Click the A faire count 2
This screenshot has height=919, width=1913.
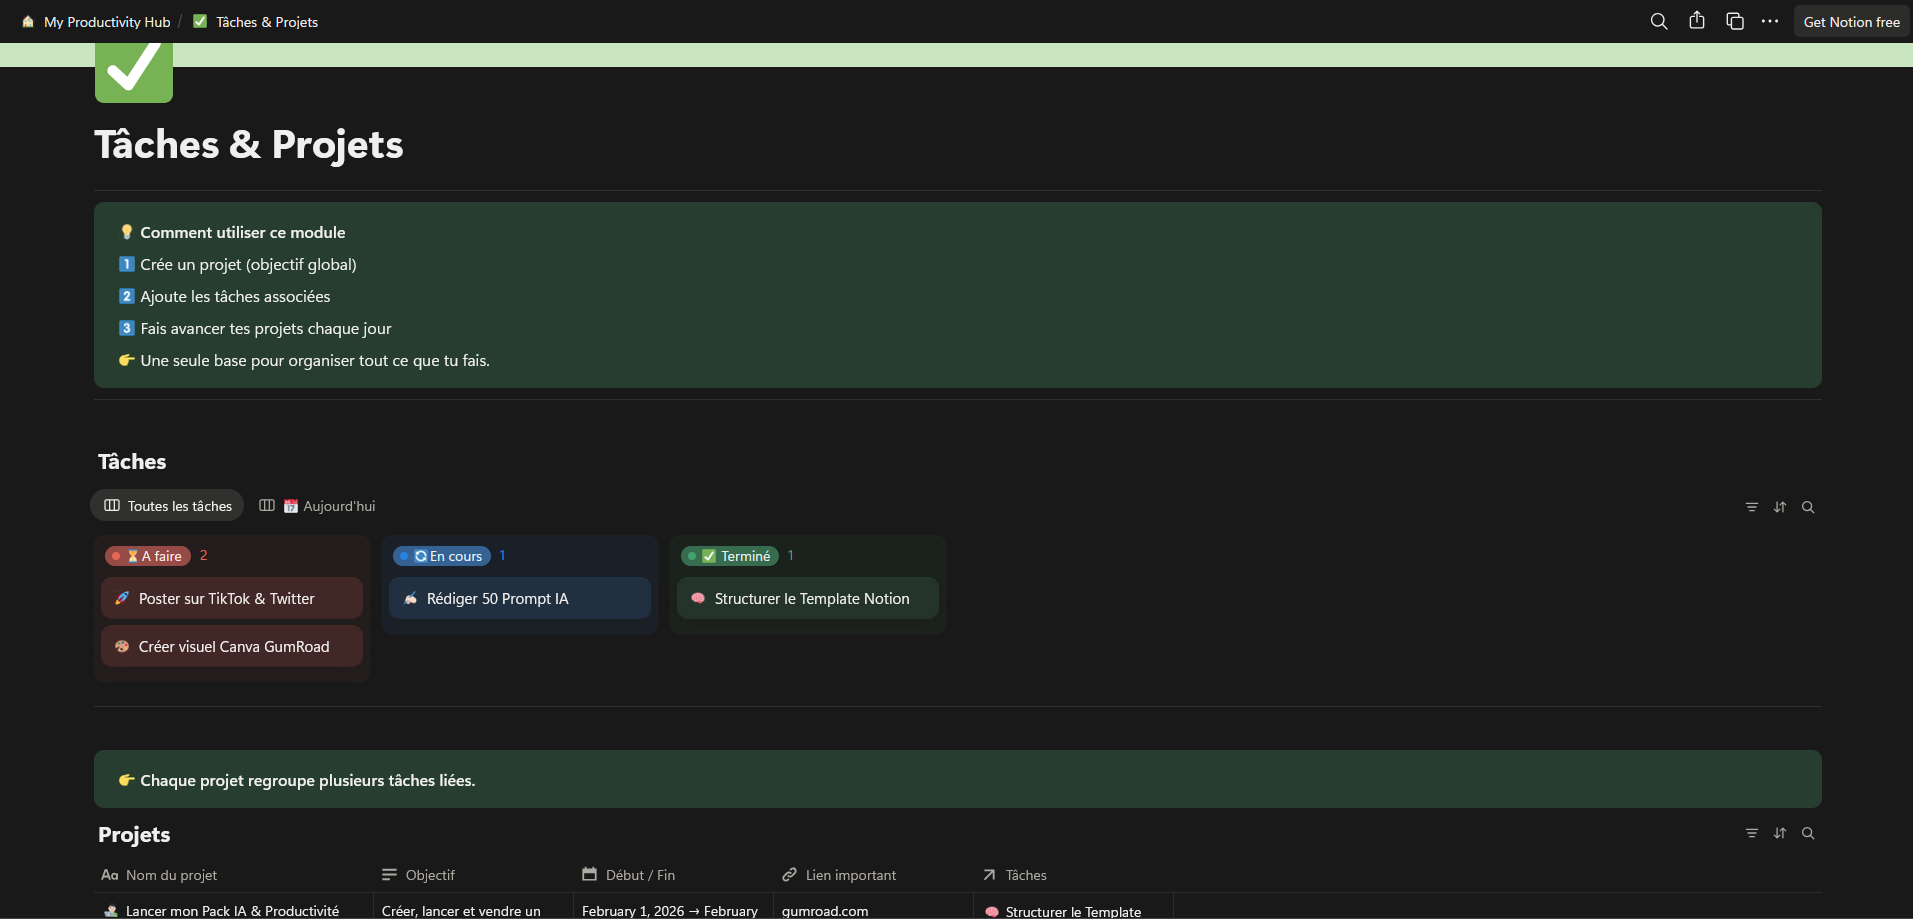pyautogui.click(x=204, y=555)
